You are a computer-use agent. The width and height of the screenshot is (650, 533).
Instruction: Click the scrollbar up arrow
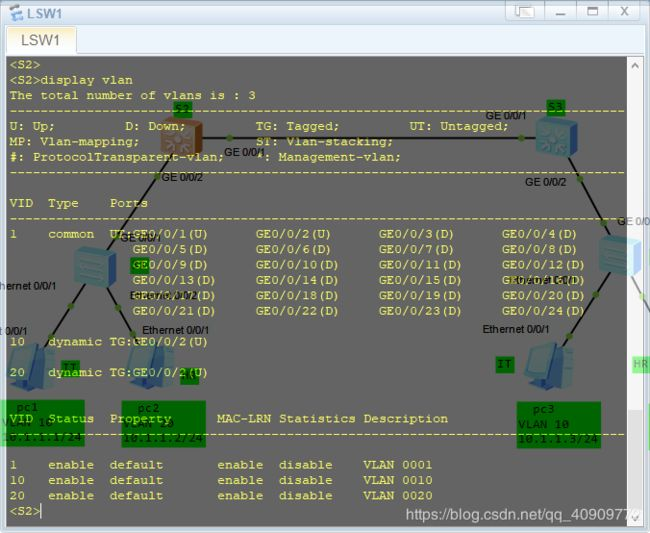635,65
